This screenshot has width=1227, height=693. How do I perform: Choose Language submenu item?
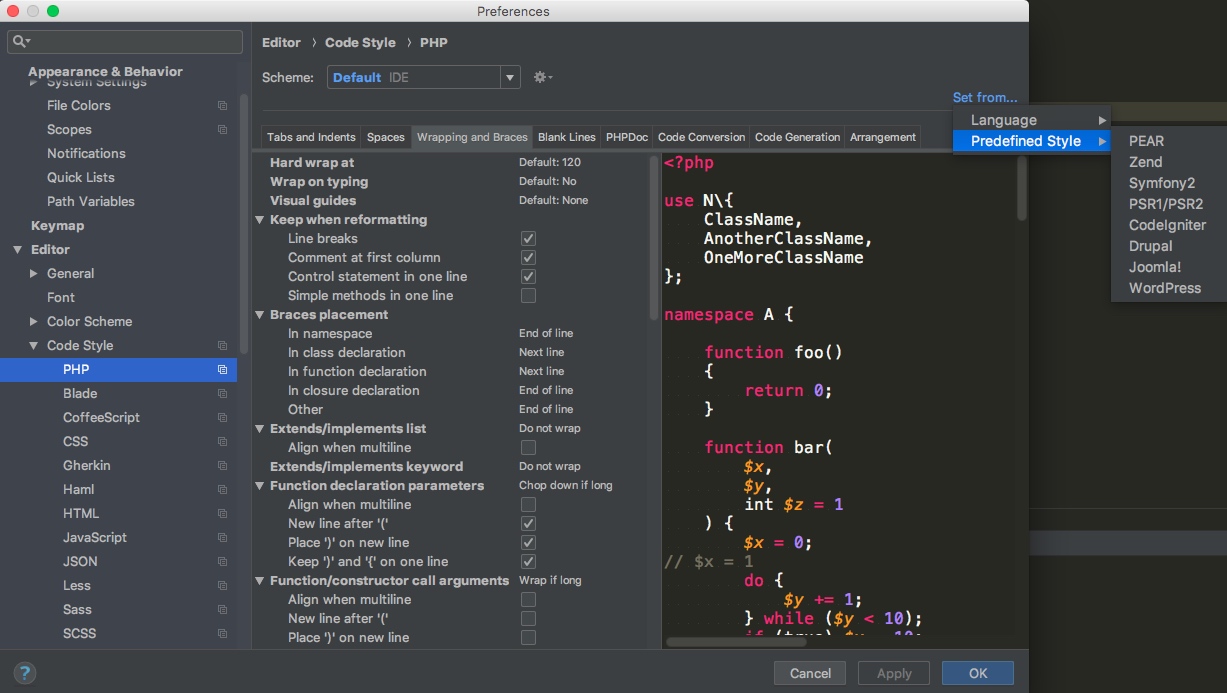coord(1032,120)
